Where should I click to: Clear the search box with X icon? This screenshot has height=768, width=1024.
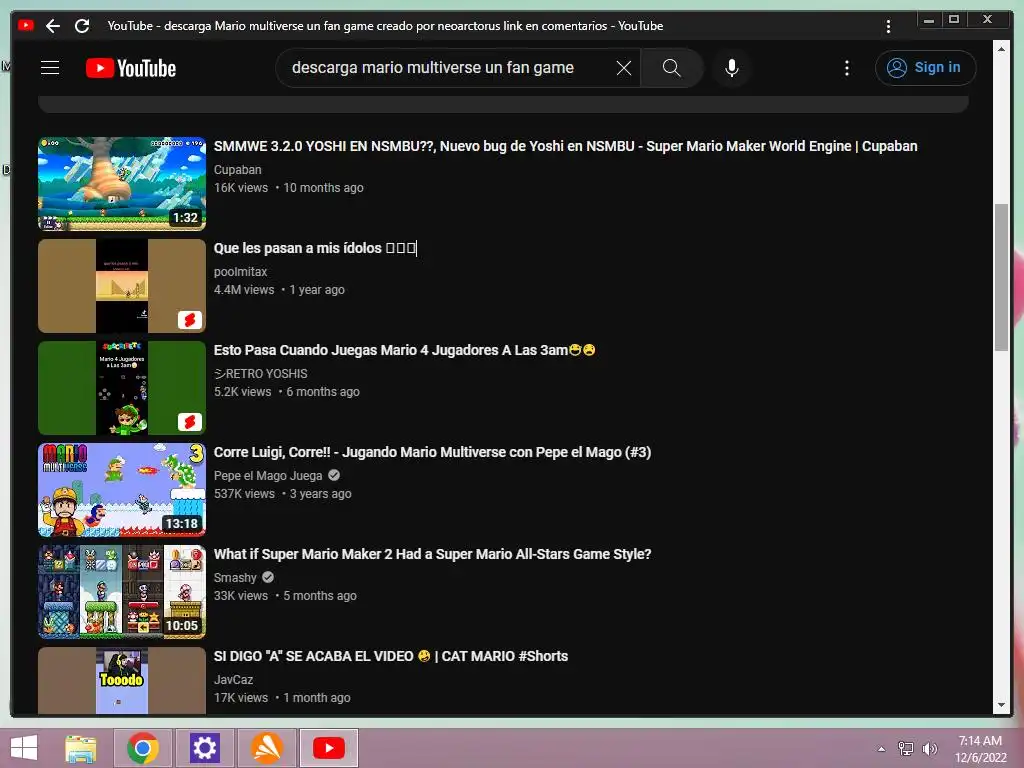coord(624,68)
